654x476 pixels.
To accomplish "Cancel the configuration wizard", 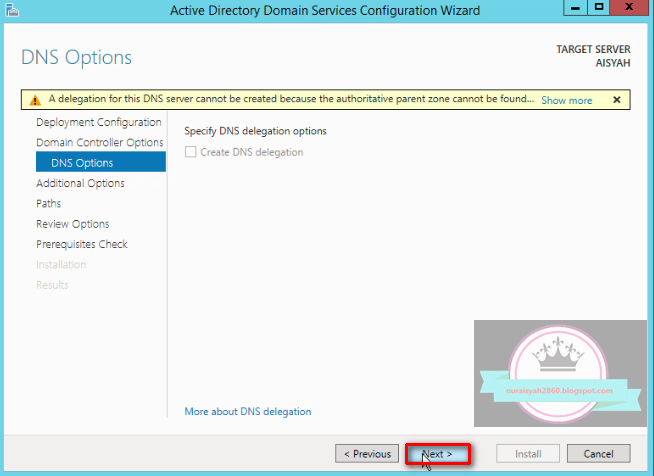I will (599, 453).
